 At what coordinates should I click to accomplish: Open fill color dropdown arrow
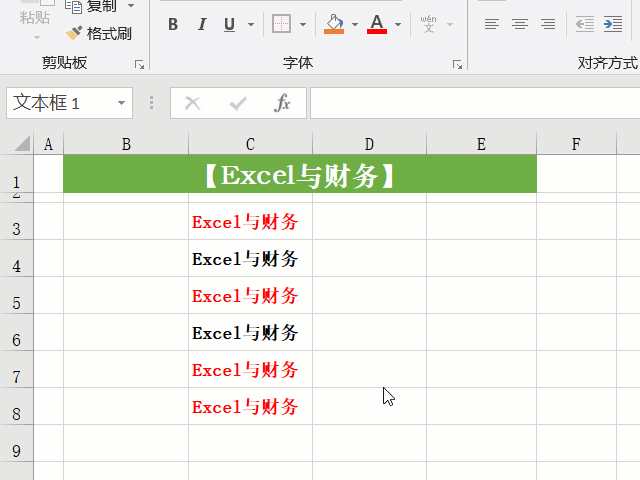click(x=355, y=24)
